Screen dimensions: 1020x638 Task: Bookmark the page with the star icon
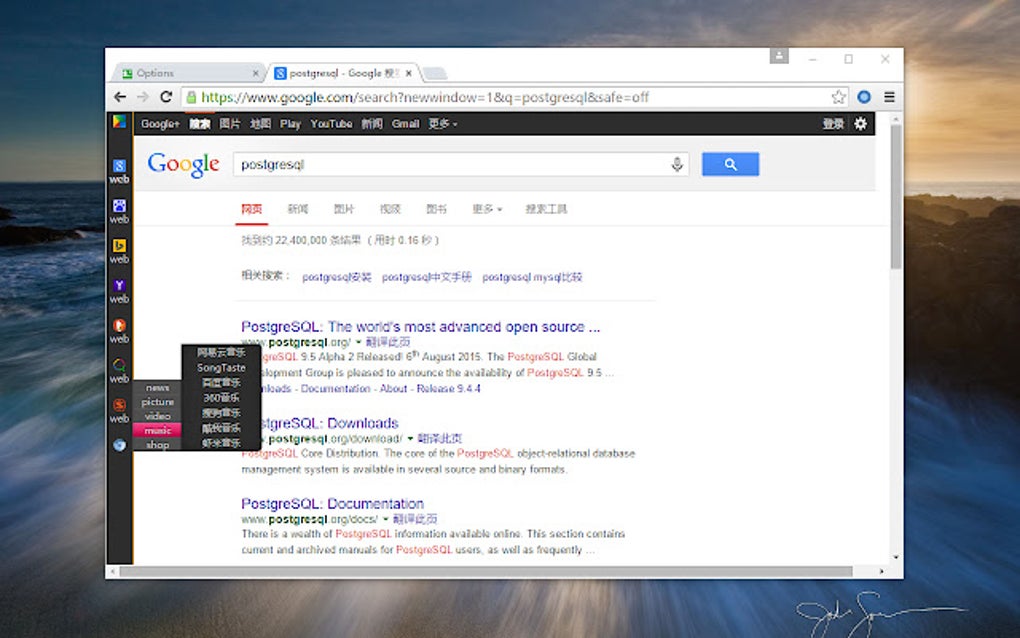838,96
